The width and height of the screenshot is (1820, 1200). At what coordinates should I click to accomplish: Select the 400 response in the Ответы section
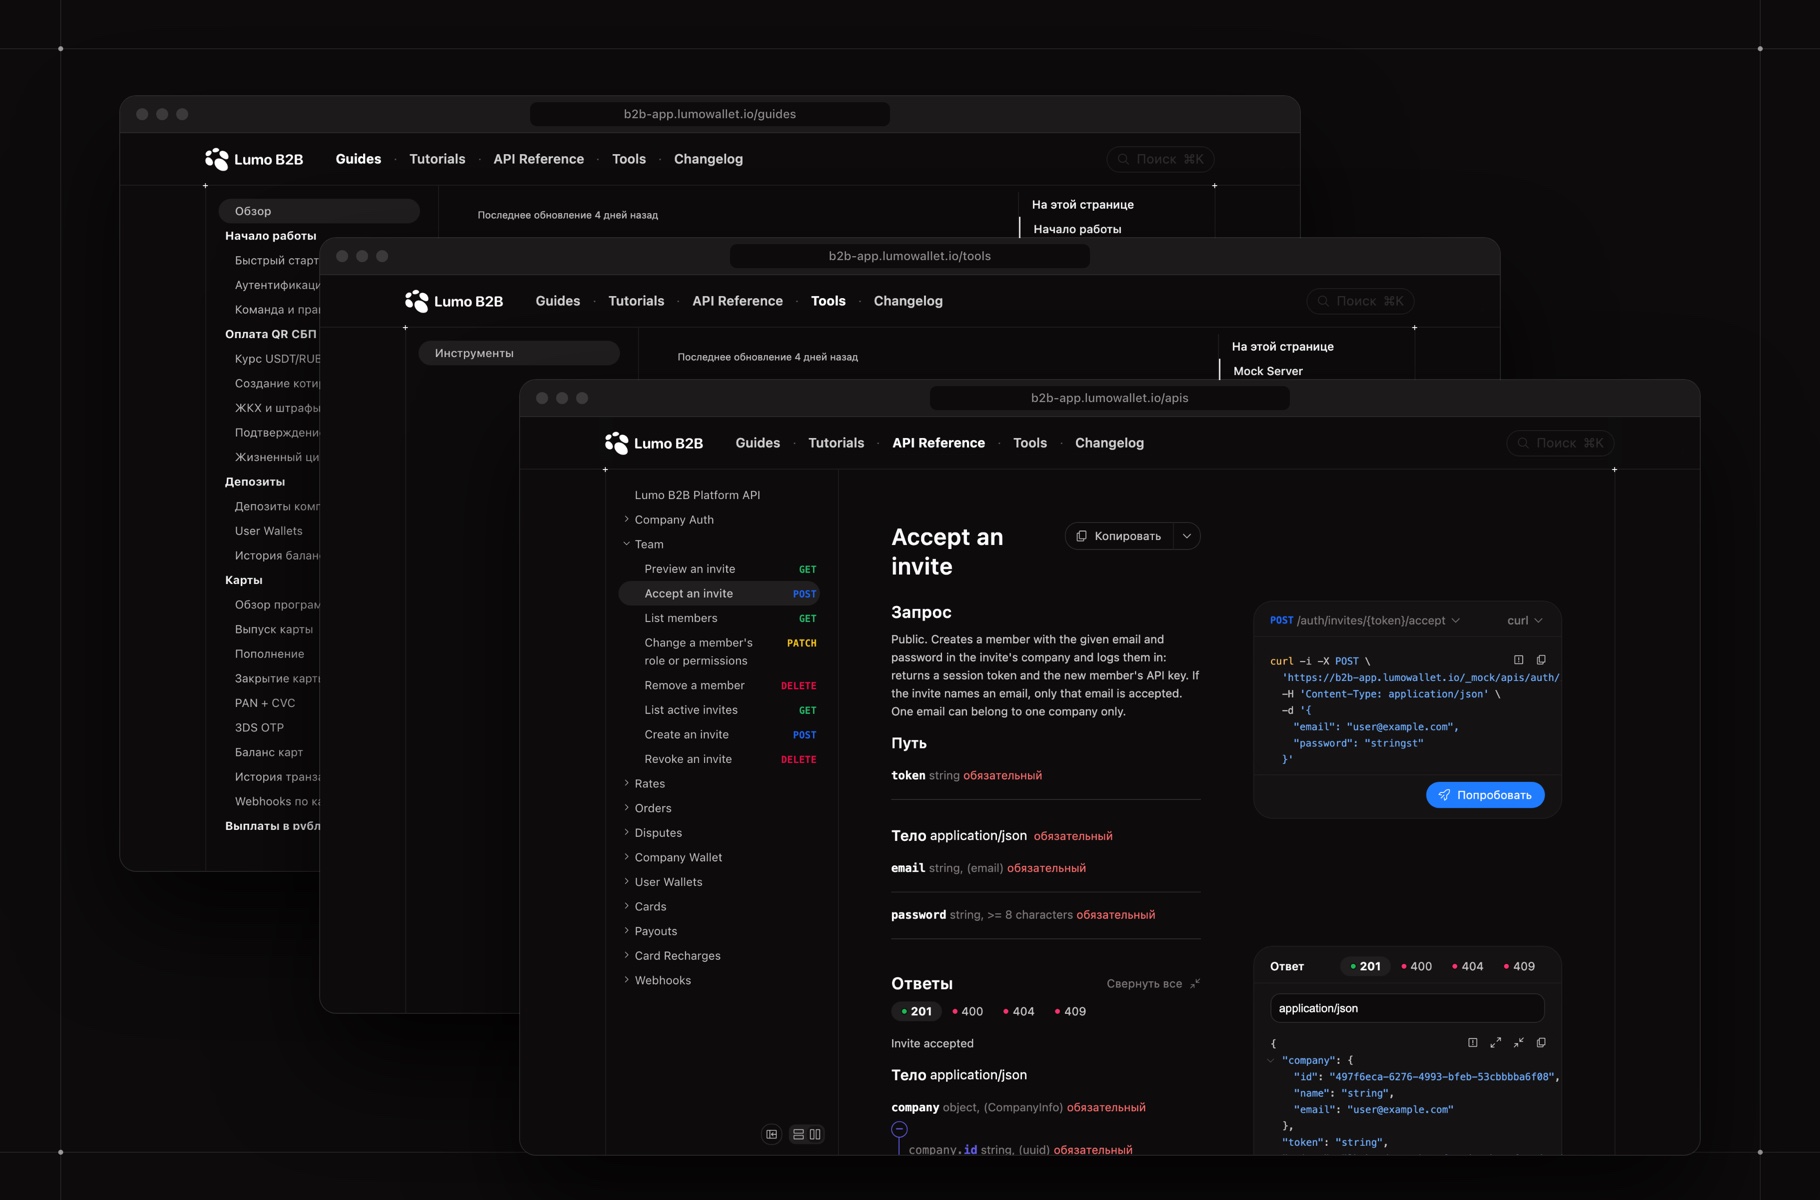(x=967, y=1012)
